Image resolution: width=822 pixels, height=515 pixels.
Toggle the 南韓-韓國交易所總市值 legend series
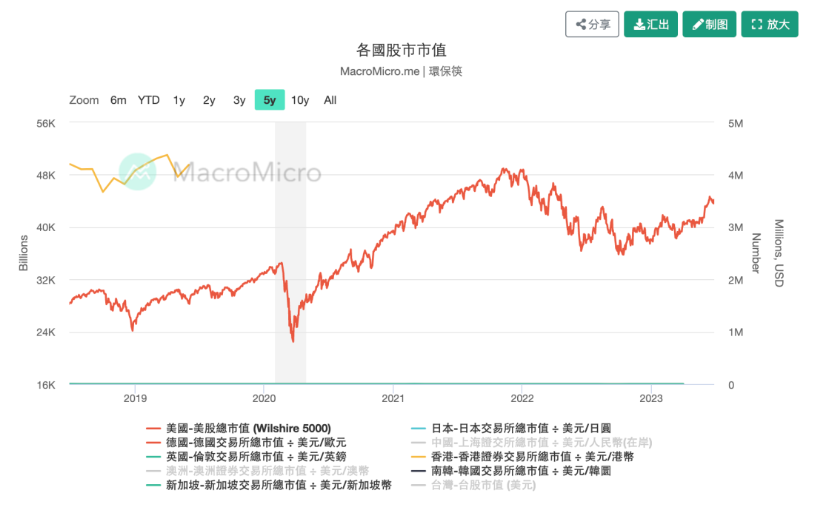[511, 471]
